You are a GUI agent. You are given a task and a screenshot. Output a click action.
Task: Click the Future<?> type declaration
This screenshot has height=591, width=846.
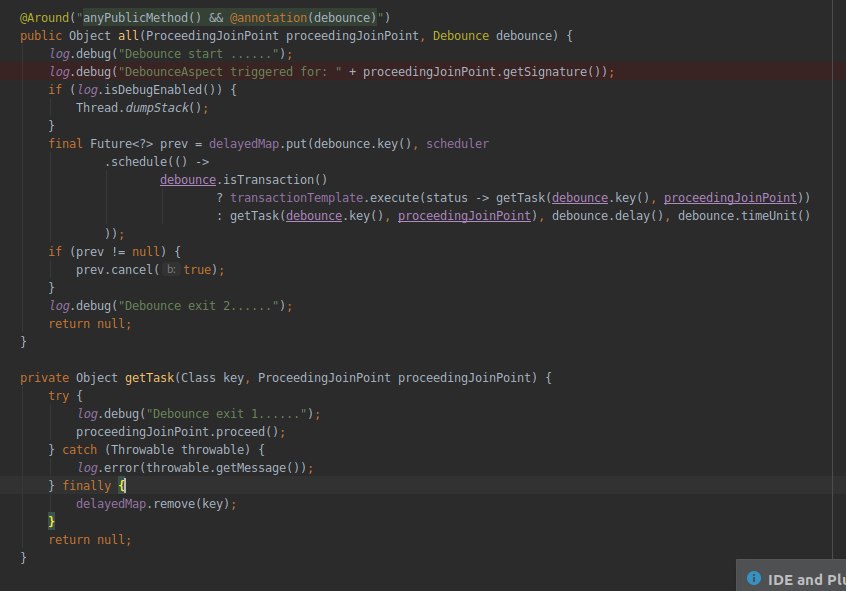pyautogui.click(x=121, y=144)
